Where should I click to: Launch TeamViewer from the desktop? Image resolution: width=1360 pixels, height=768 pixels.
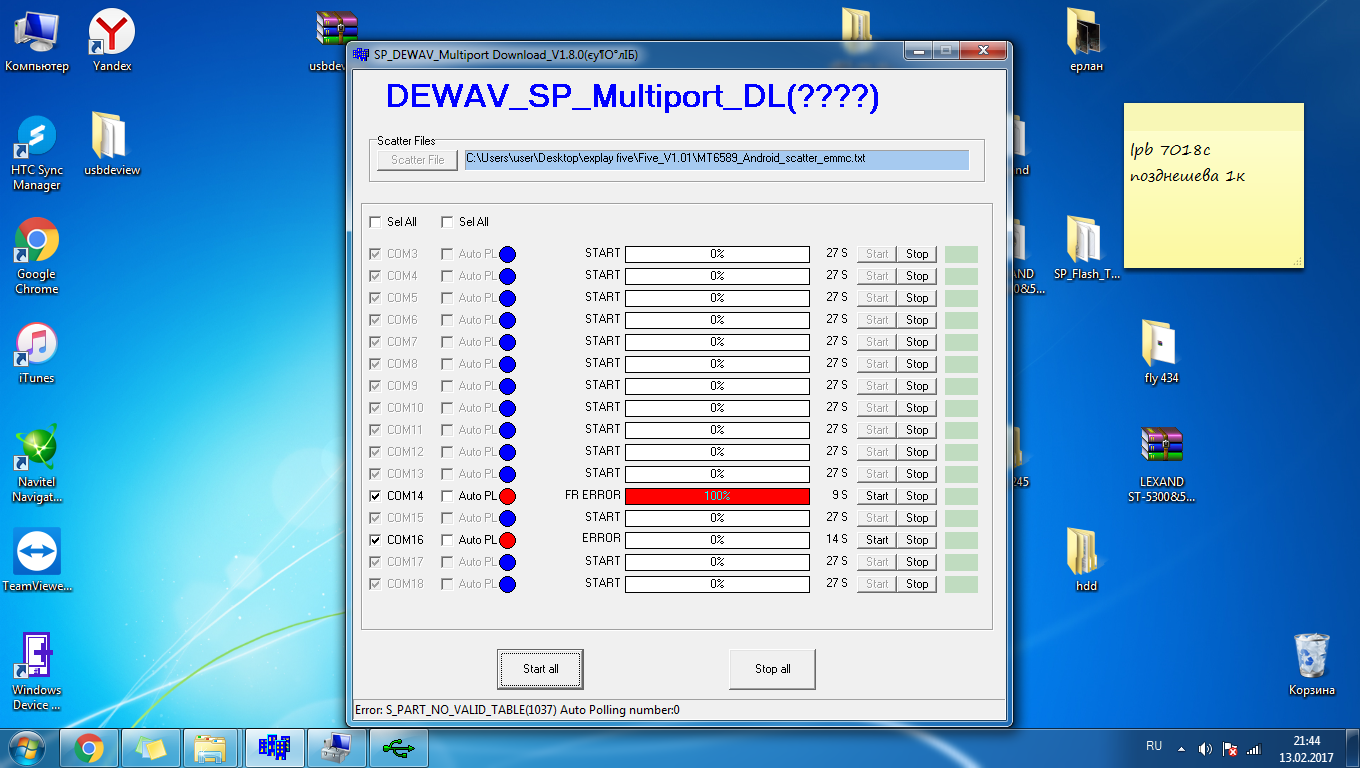tap(37, 552)
